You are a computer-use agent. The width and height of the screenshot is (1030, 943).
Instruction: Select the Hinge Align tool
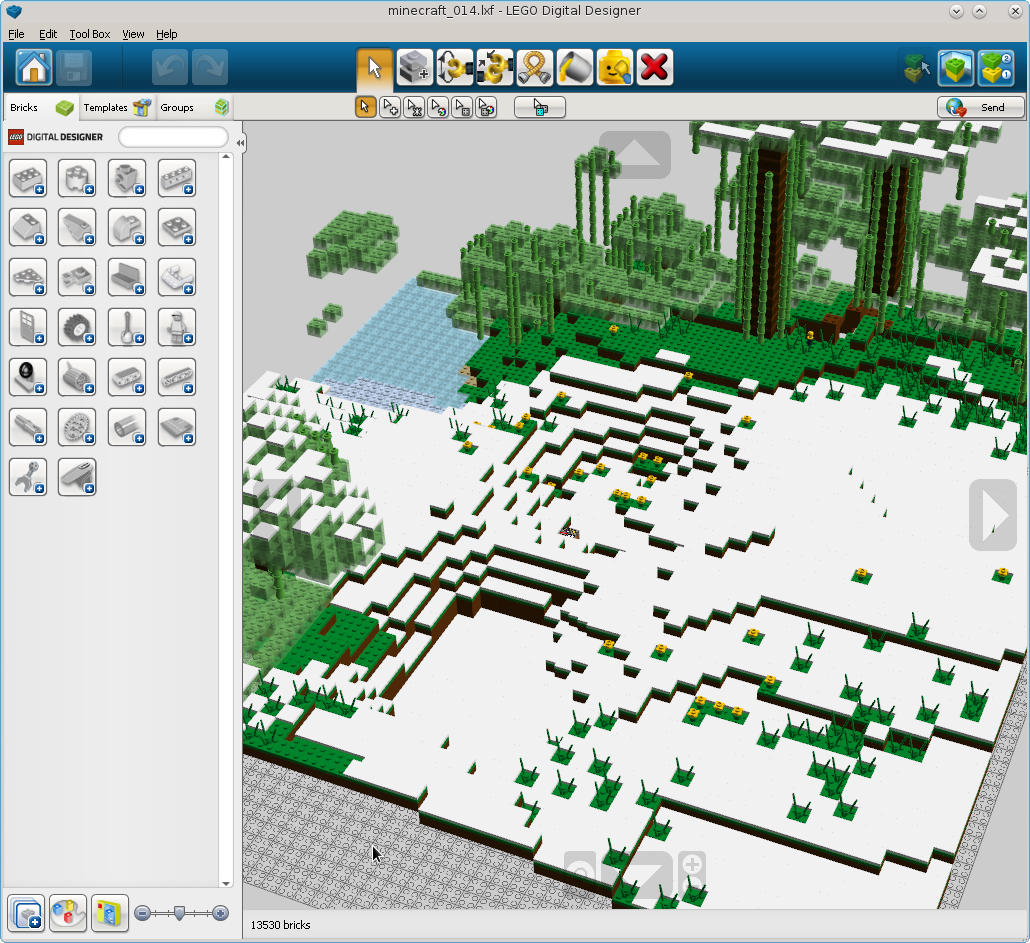(x=495, y=68)
